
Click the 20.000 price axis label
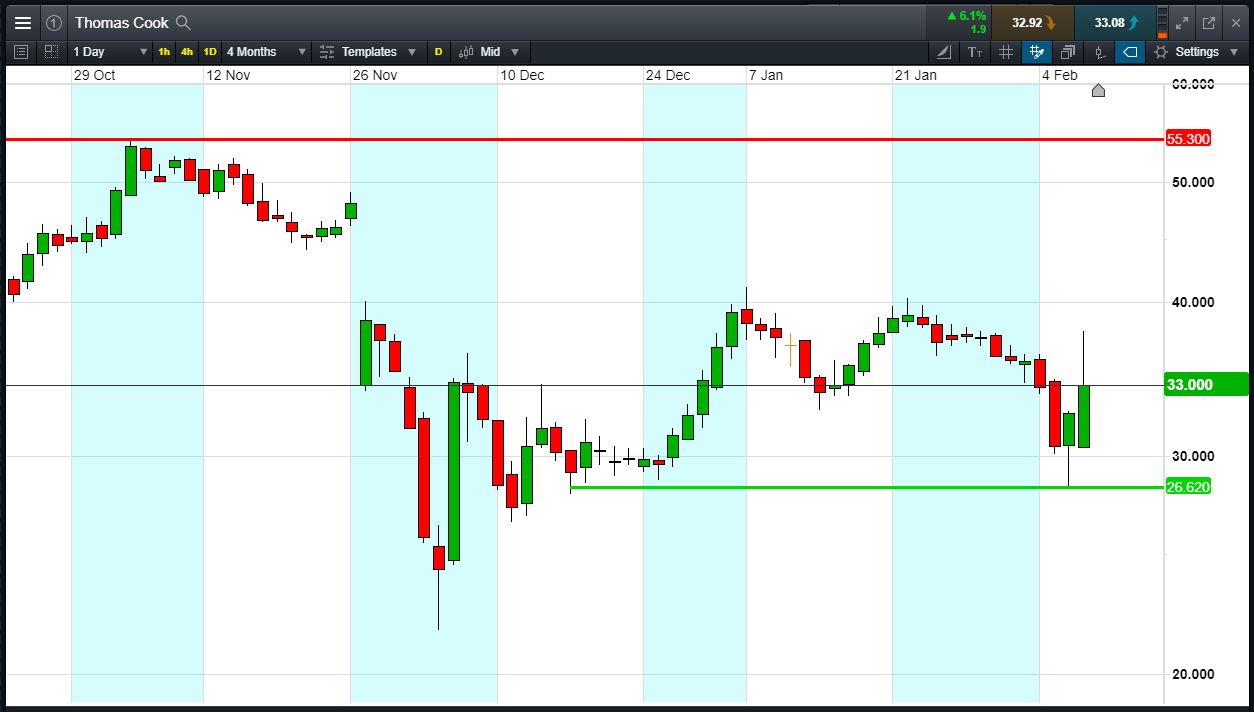pos(1192,674)
